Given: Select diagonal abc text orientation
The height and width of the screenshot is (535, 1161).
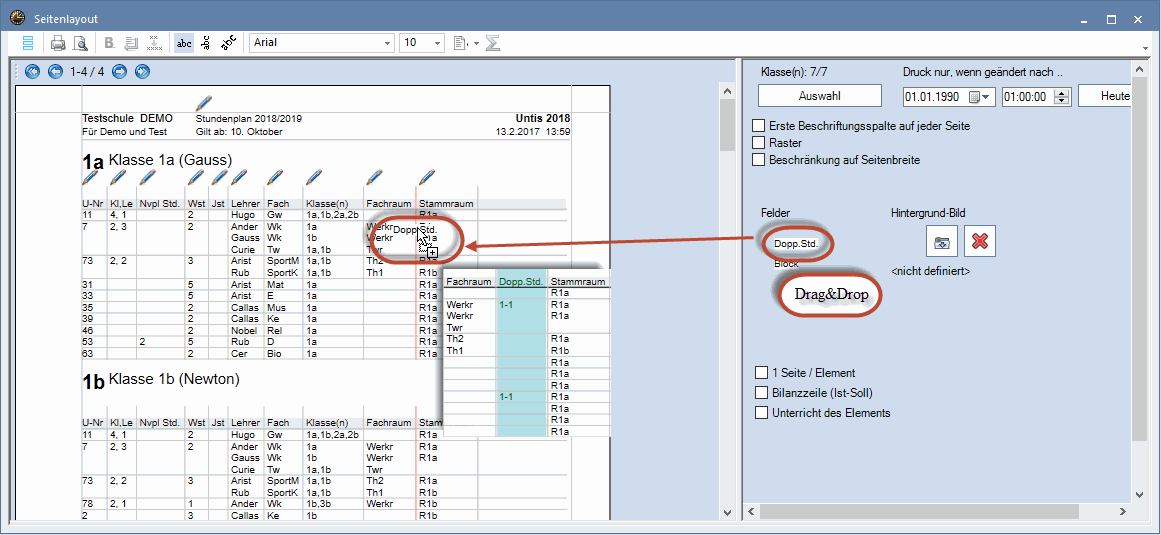Looking at the screenshot, I should pyautogui.click(x=230, y=43).
